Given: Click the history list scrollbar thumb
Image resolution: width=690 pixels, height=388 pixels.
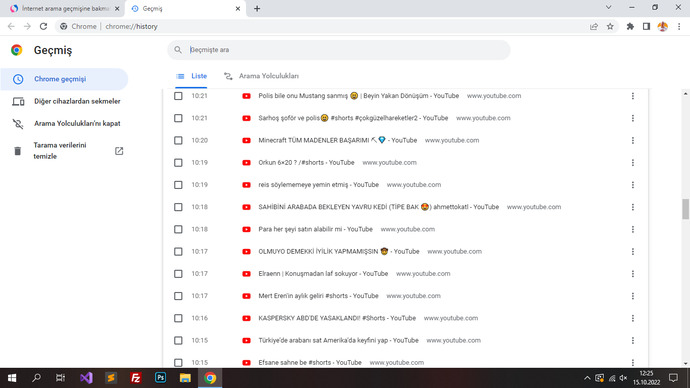Looking at the screenshot, I should [685, 209].
